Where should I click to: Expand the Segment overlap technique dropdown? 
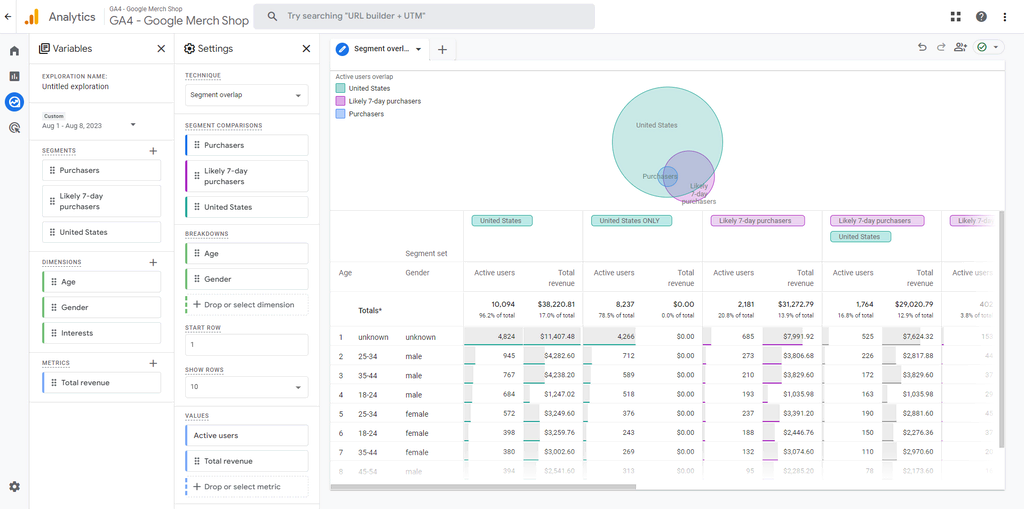[x=246, y=95]
